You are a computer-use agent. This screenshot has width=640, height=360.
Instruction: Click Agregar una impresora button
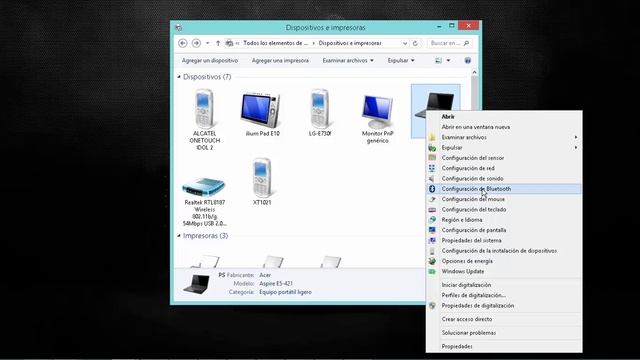[x=280, y=60]
